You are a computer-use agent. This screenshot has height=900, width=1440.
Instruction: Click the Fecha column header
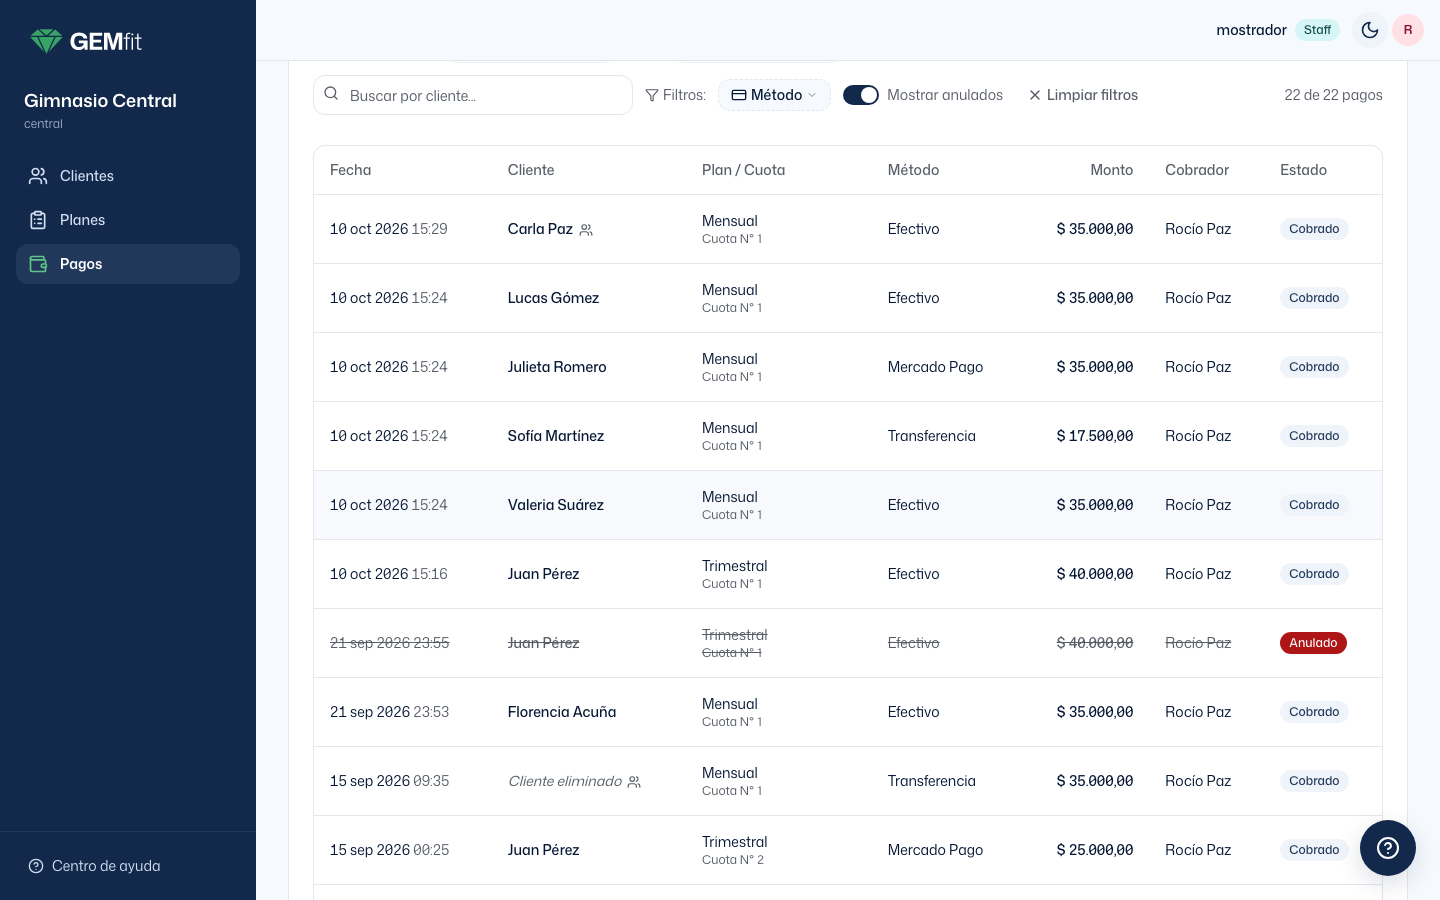point(351,170)
